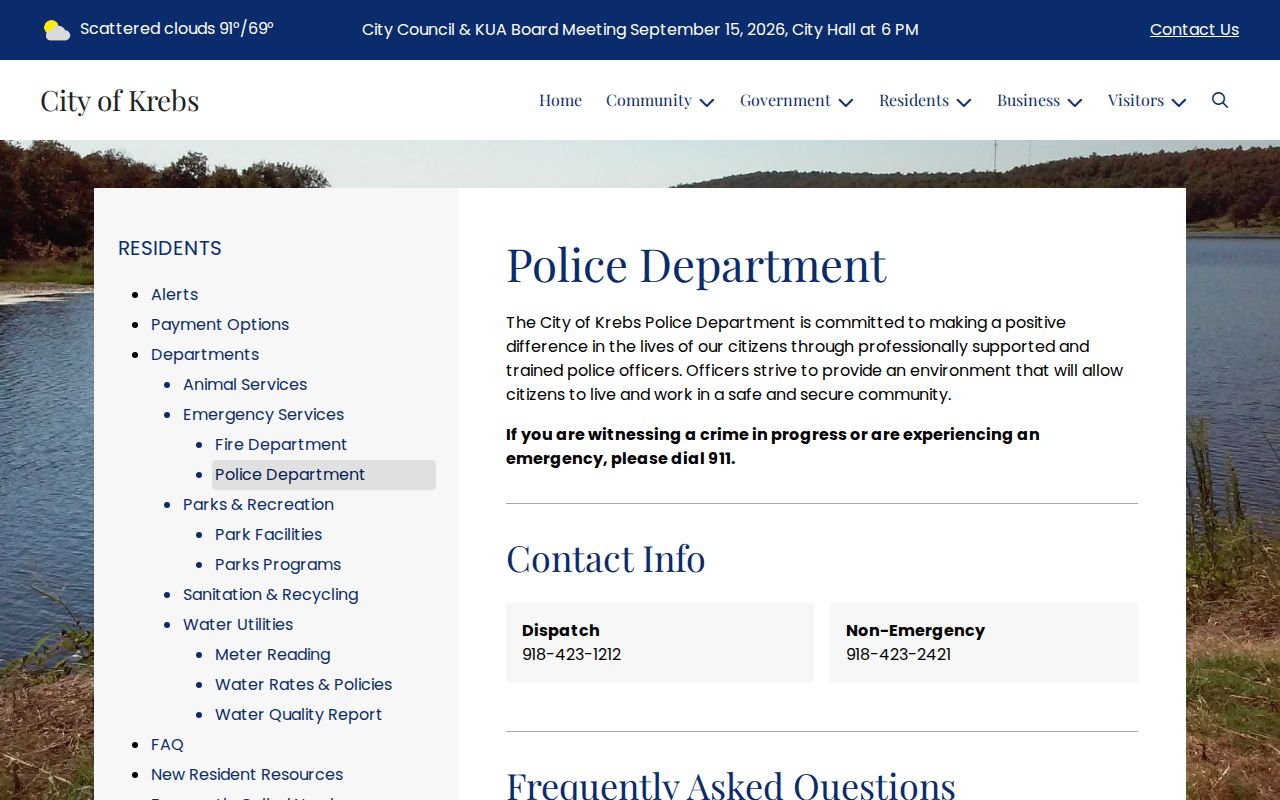
Task: Click the bold dial 911 emergency notice
Action: [773, 446]
